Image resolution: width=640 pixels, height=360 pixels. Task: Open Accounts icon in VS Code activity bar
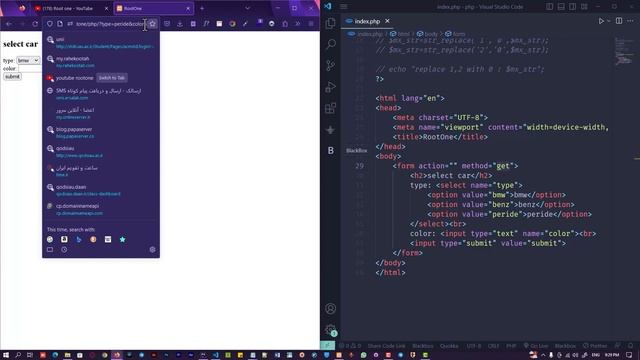click(x=331, y=309)
